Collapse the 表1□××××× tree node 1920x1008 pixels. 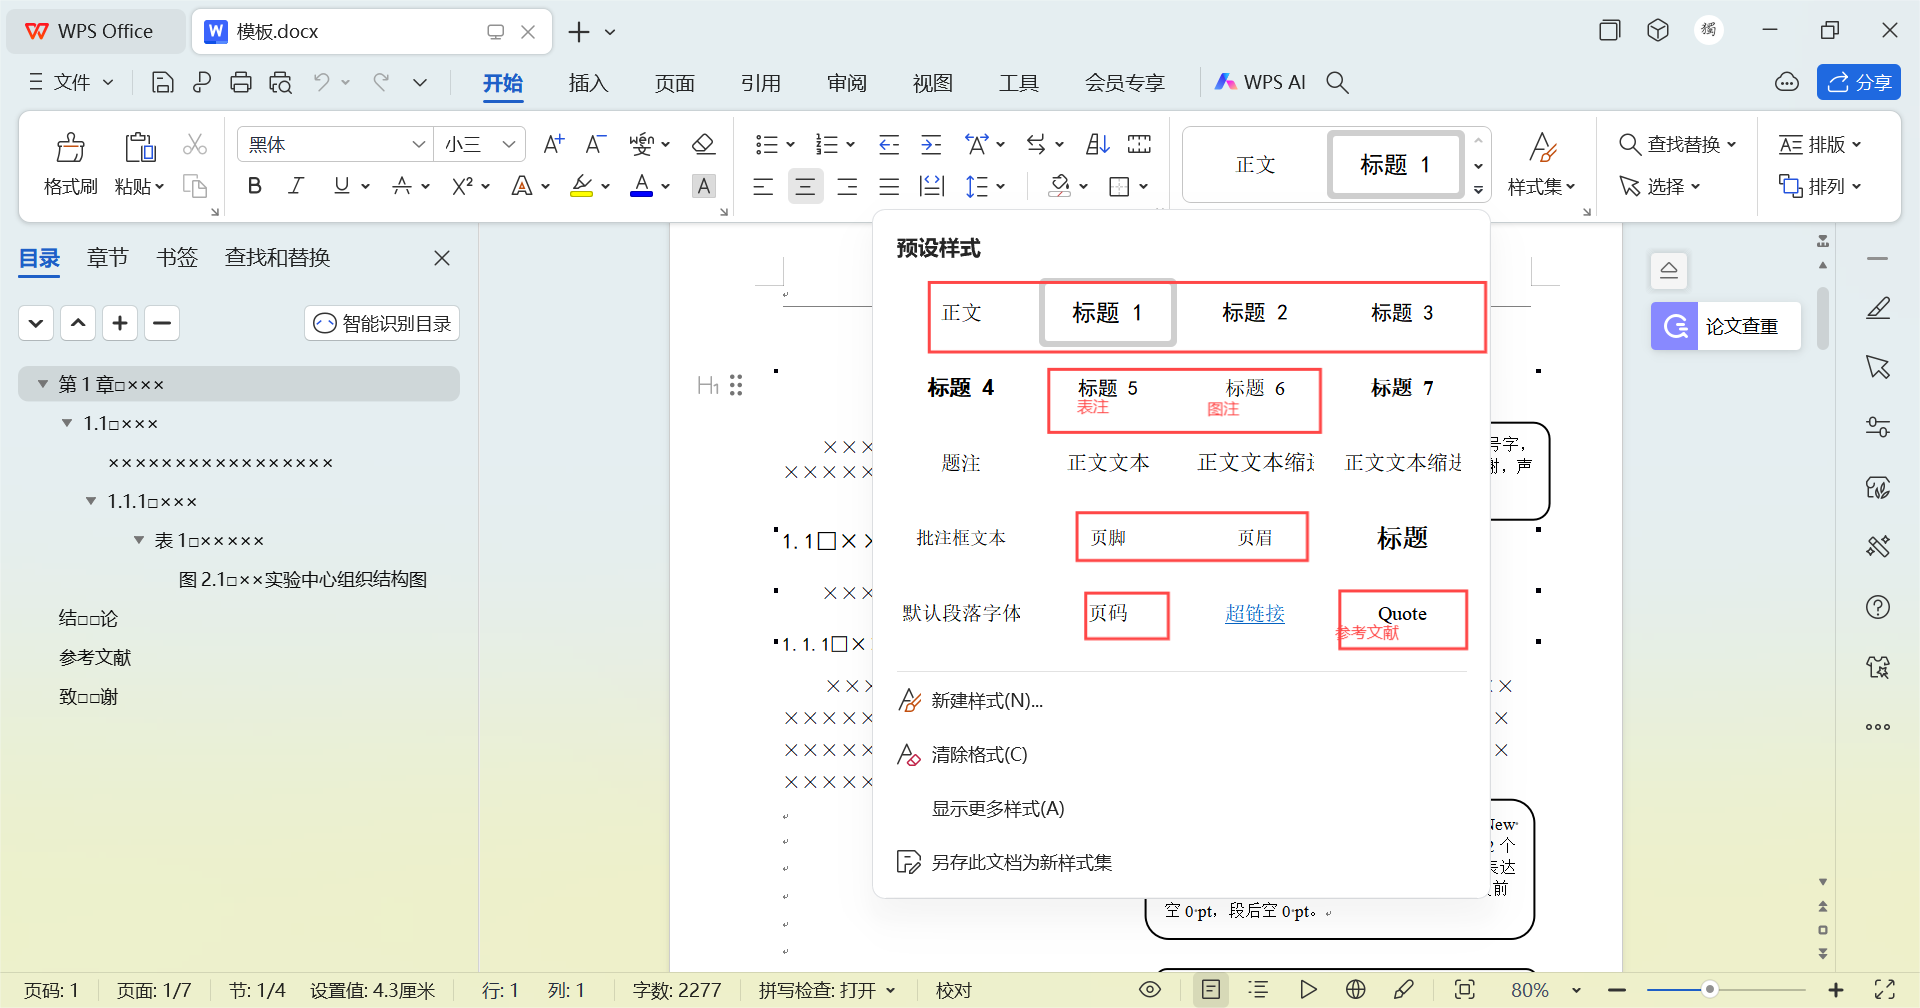point(139,540)
